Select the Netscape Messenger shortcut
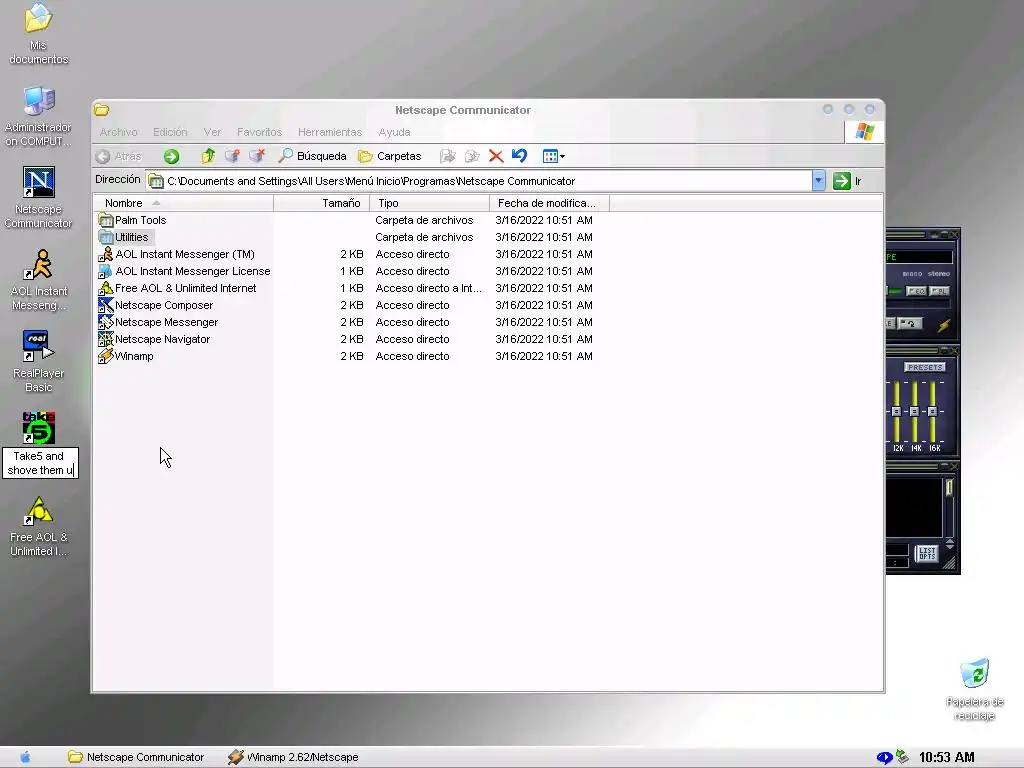1024x768 pixels. (x=158, y=322)
